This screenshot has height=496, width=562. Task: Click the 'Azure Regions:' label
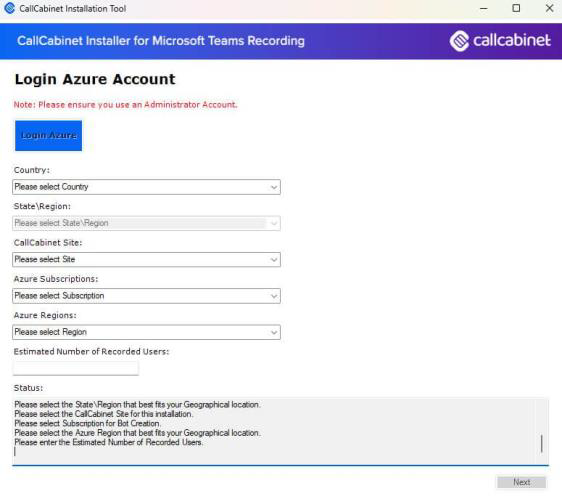(x=45, y=315)
